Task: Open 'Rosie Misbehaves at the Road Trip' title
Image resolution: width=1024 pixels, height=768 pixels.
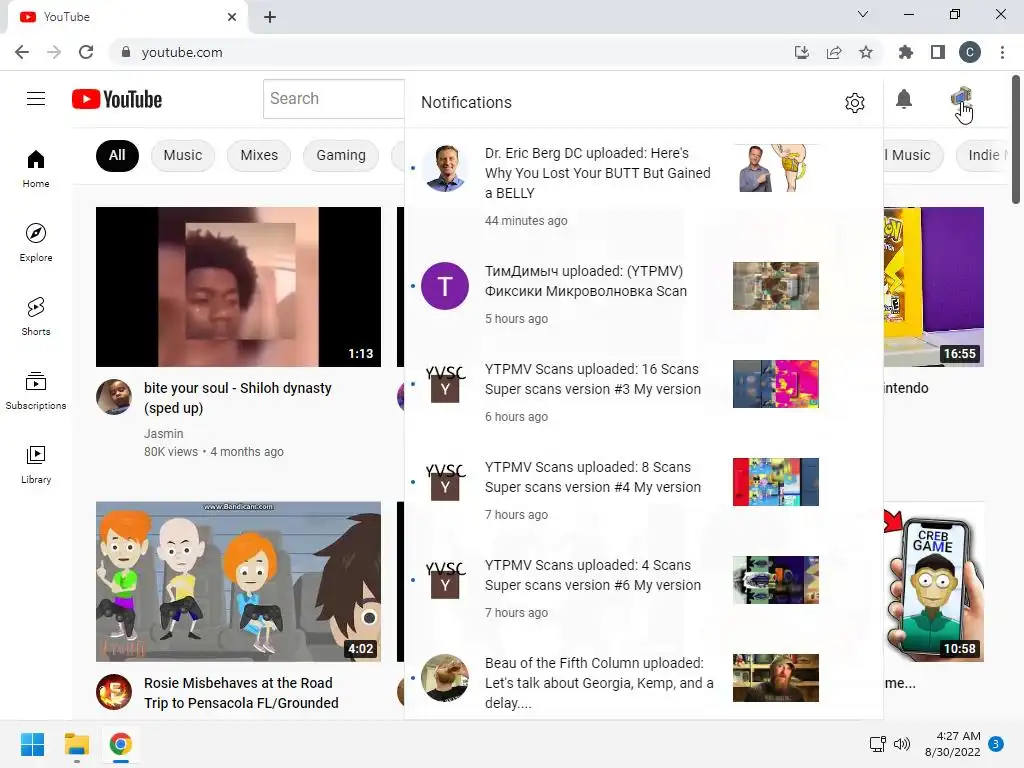Action: coord(241,693)
